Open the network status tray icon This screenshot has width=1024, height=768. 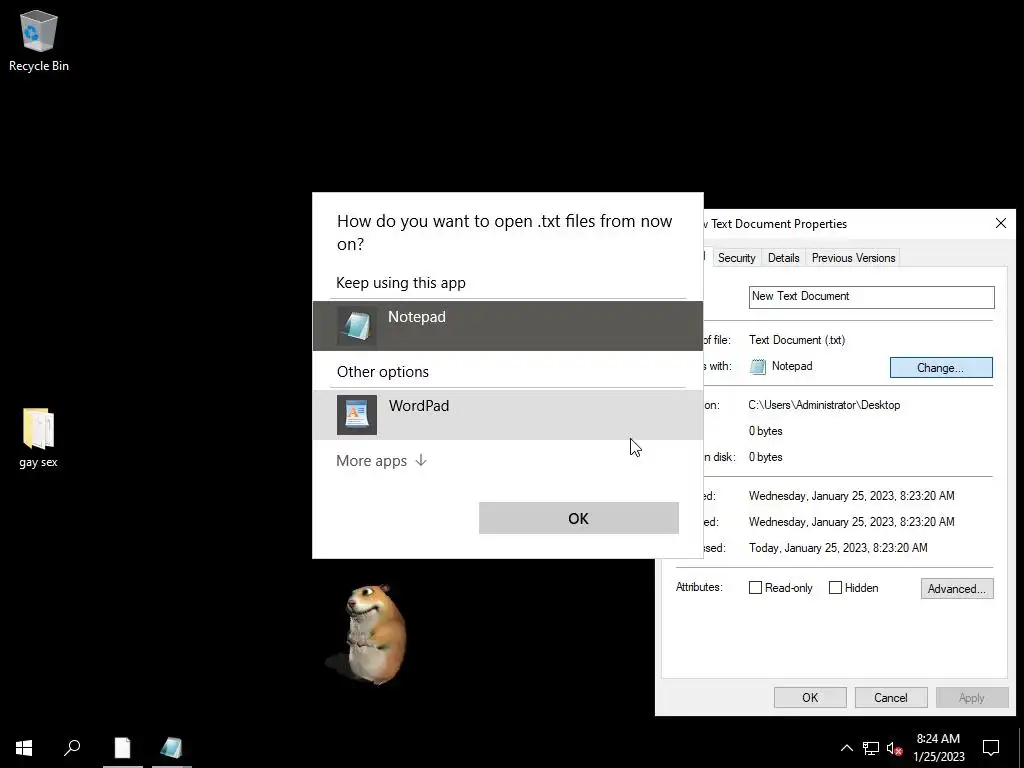pyautogui.click(x=871, y=748)
